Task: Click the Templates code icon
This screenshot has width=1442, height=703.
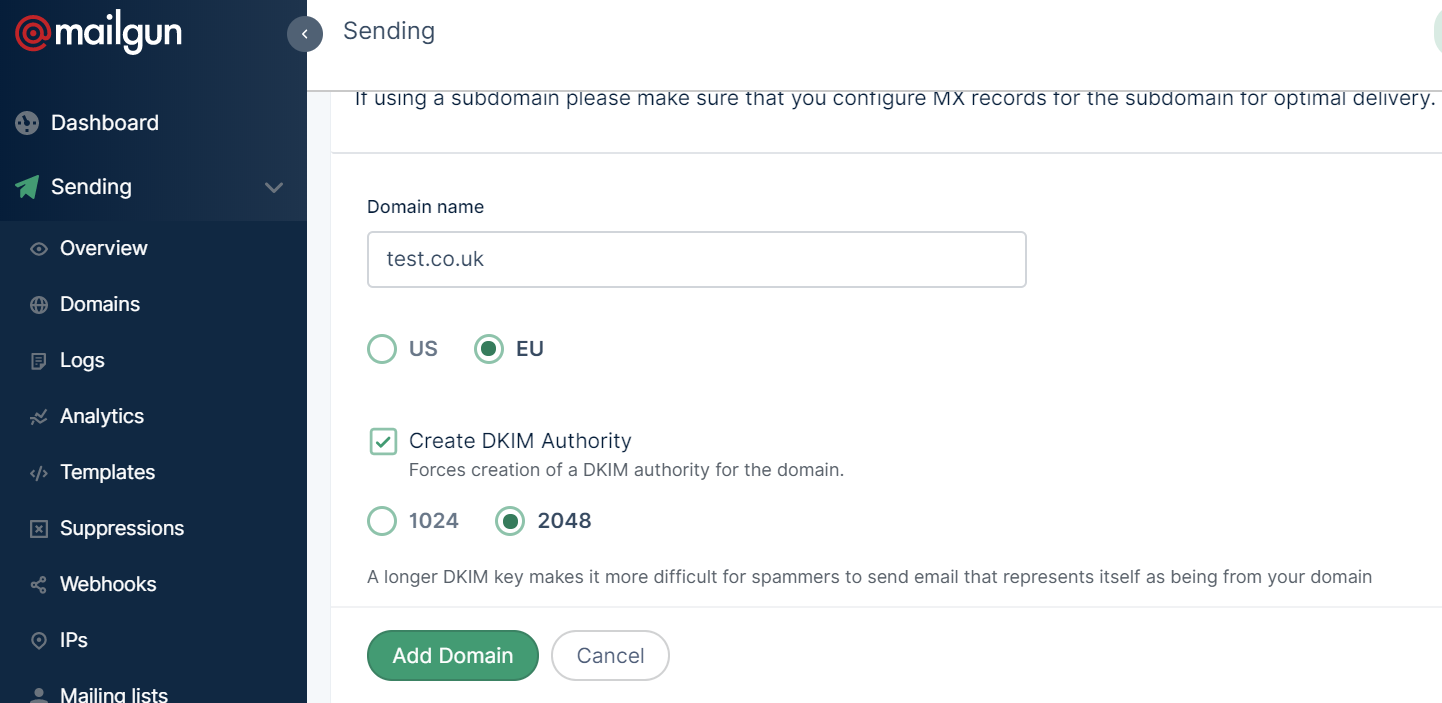Action: pyautogui.click(x=39, y=473)
